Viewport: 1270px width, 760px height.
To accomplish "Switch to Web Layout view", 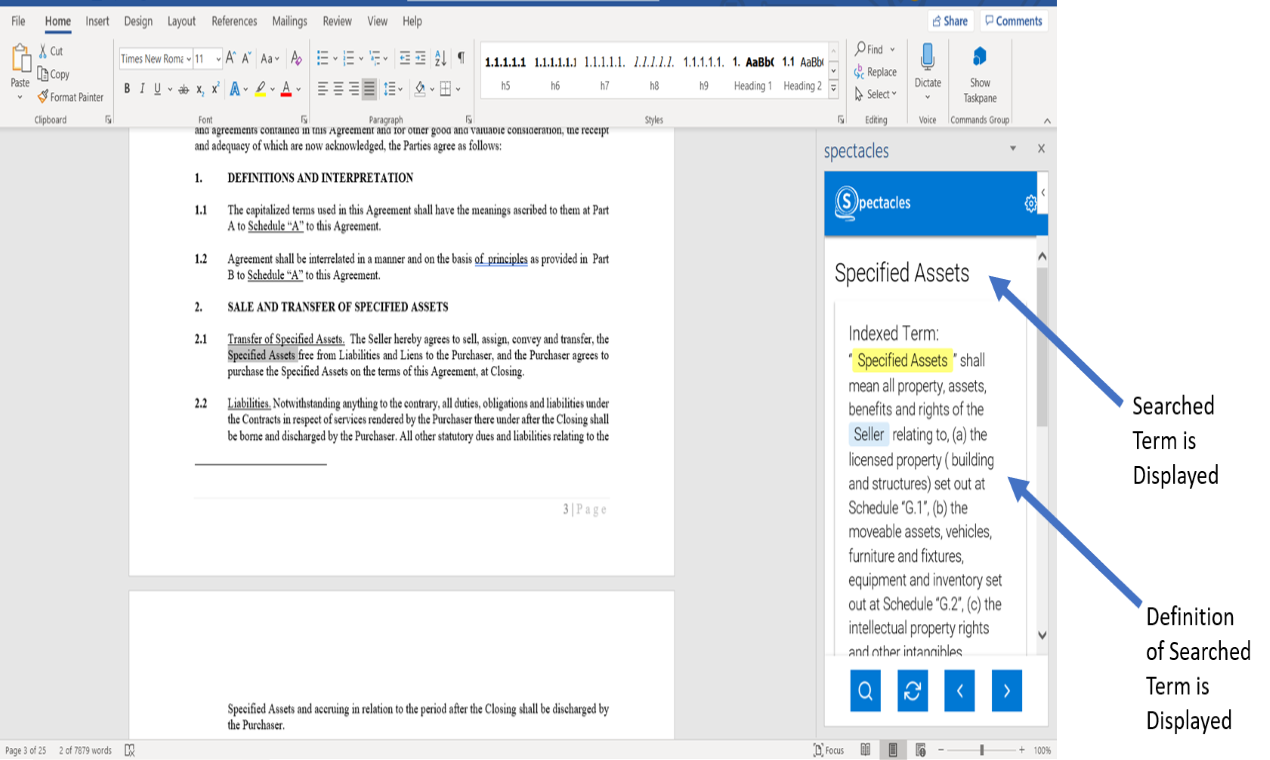I will click(x=920, y=750).
